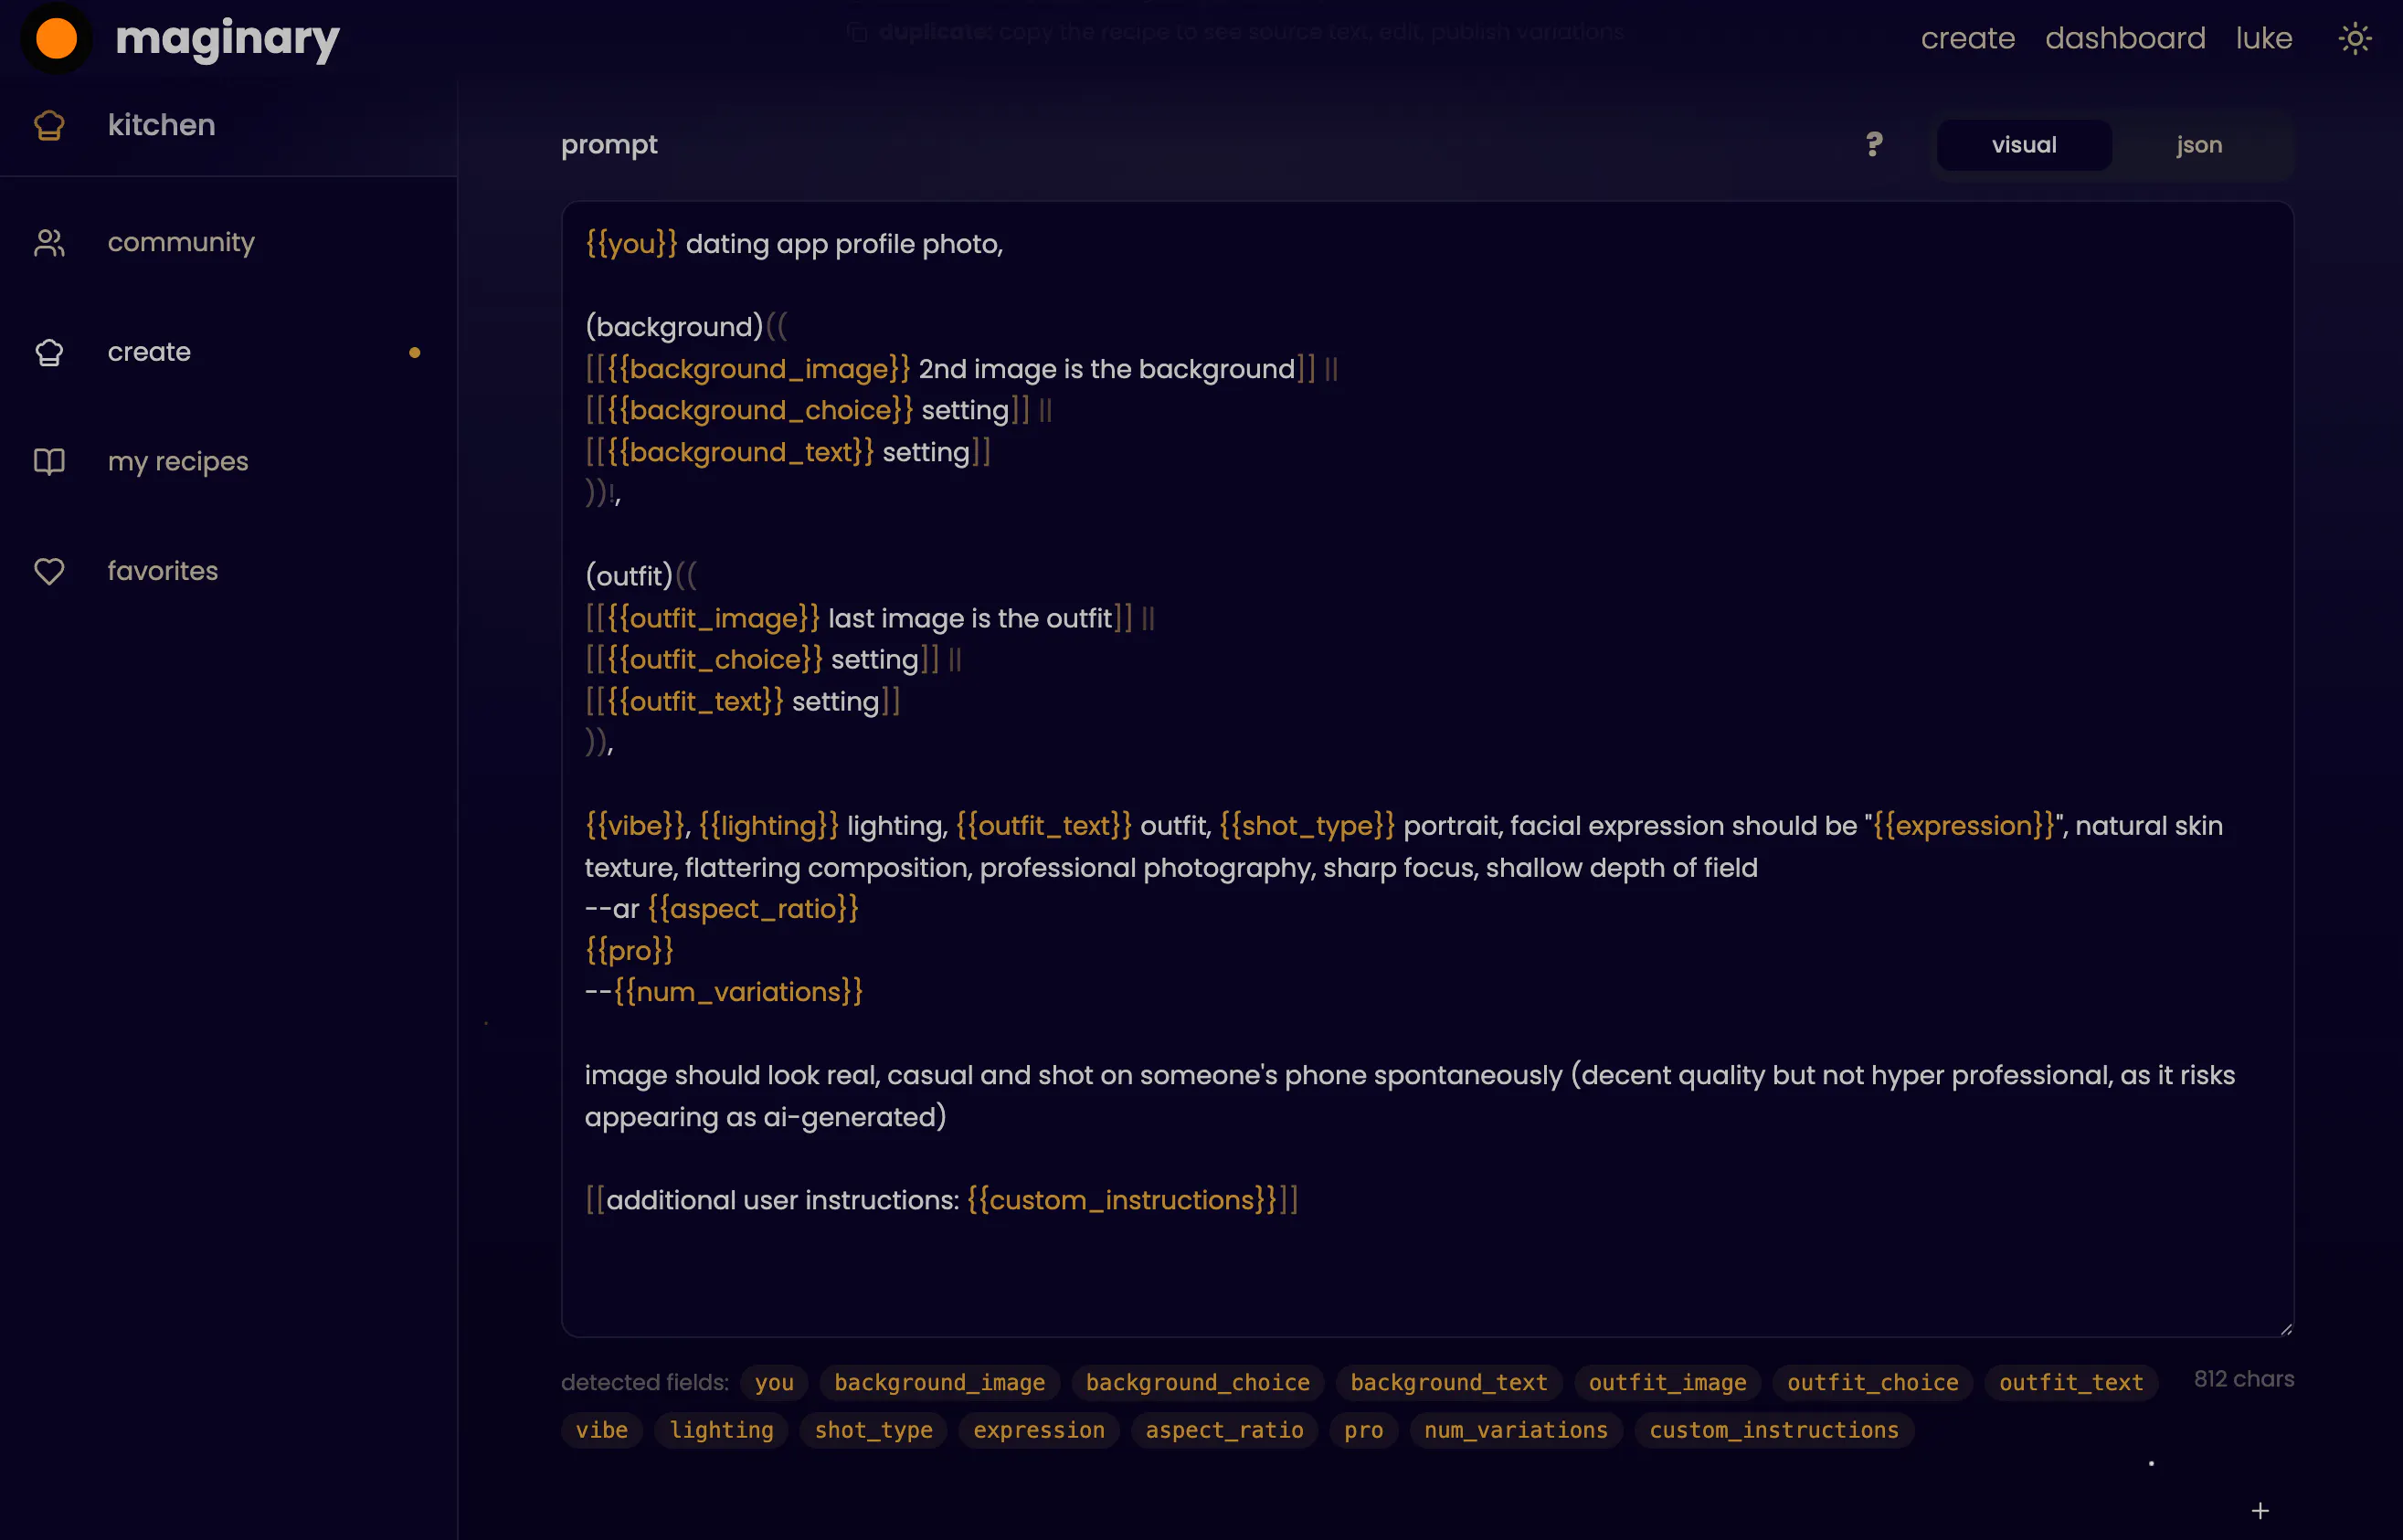This screenshot has height=1540, width=2403.
Task: Click the background_choice field chip
Action: 1197,1382
